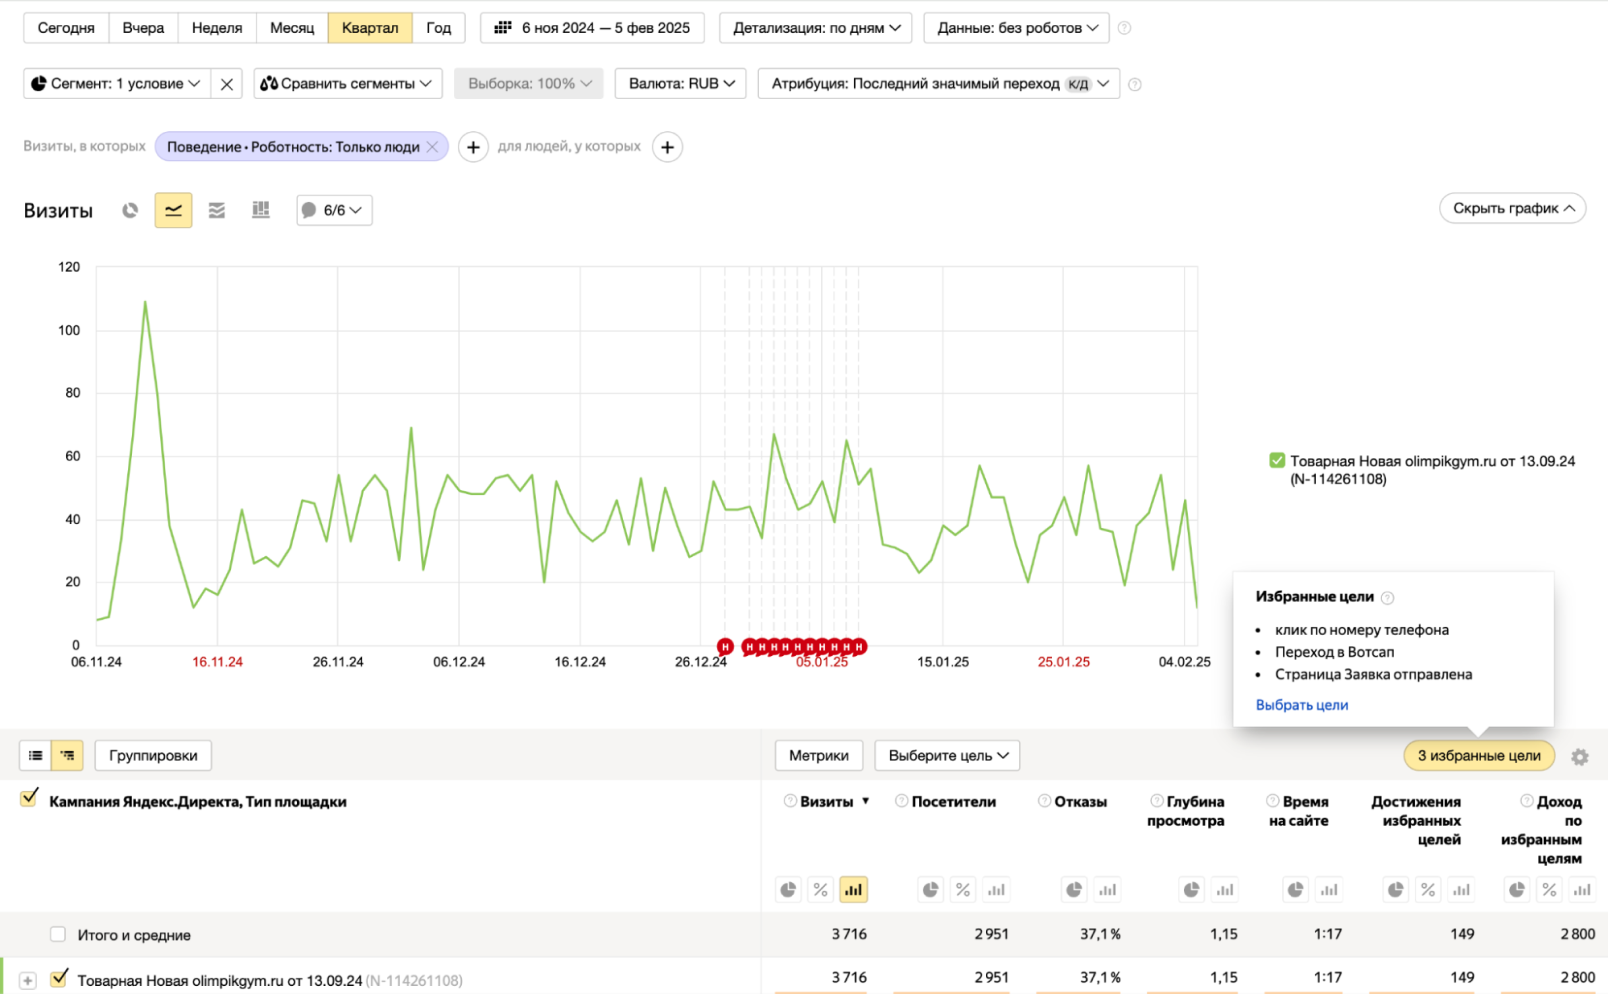
Task: Open help icon beside Избранные цели heading
Action: point(1387,598)
